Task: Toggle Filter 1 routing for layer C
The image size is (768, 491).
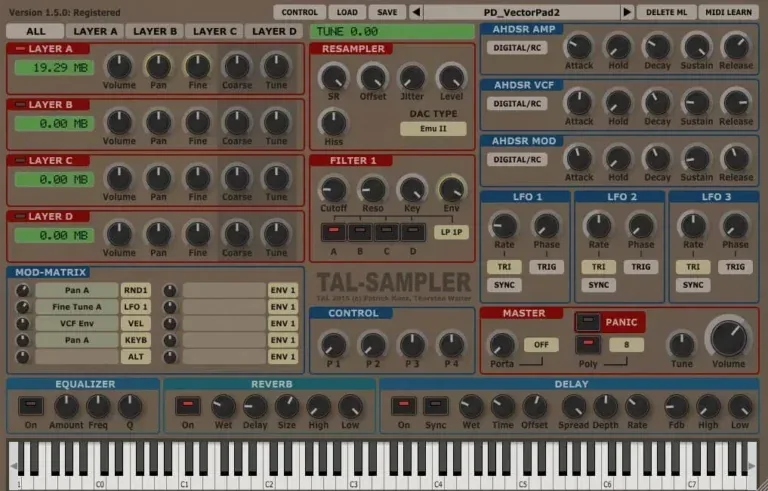Action: [386, 232]
